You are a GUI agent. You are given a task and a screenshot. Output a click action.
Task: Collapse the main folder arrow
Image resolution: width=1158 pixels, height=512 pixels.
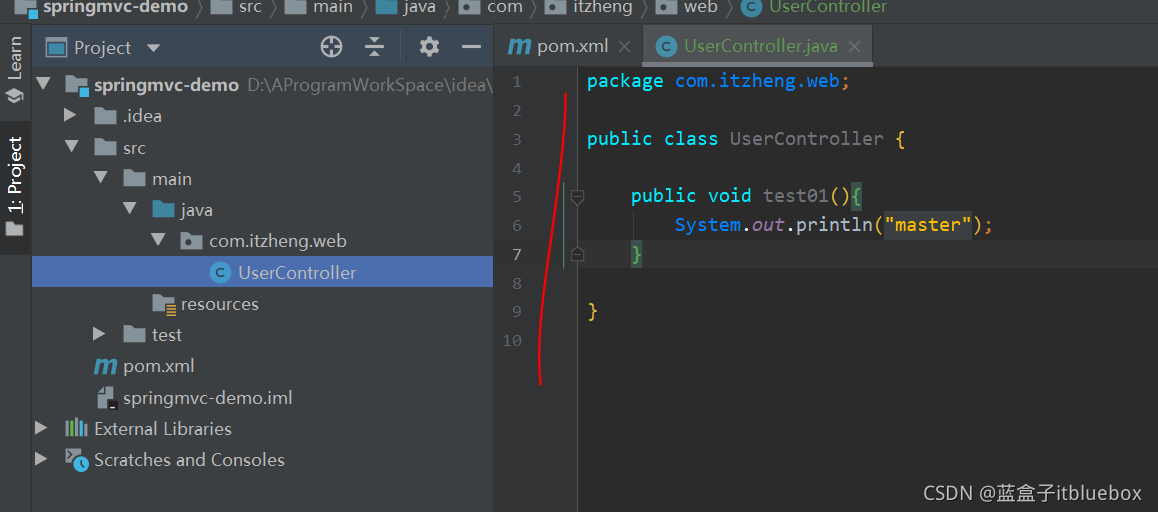[x=100, y=178]
